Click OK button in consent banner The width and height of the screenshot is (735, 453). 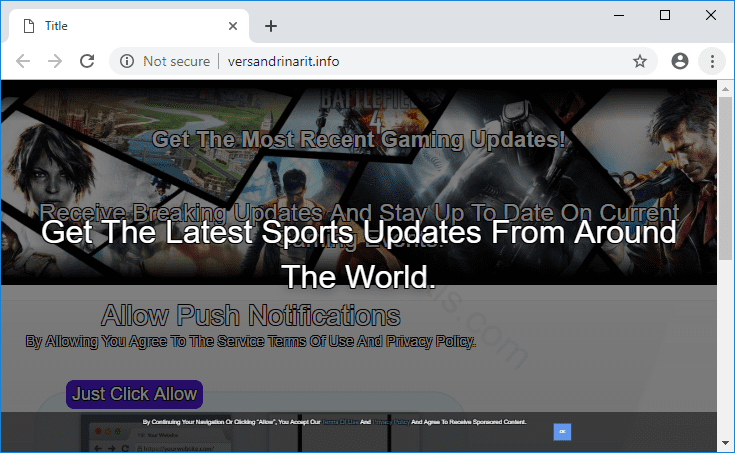(x=562, y=431)
